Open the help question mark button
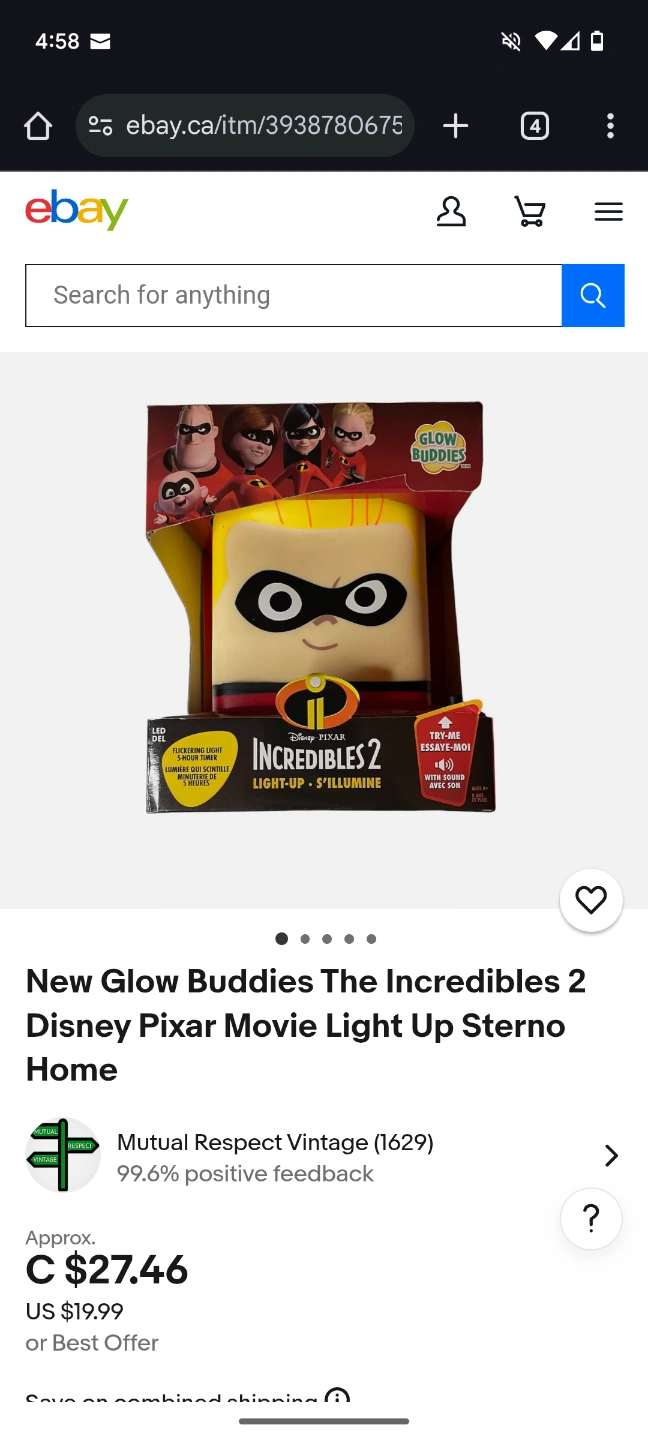 (x=591, y=1219)
